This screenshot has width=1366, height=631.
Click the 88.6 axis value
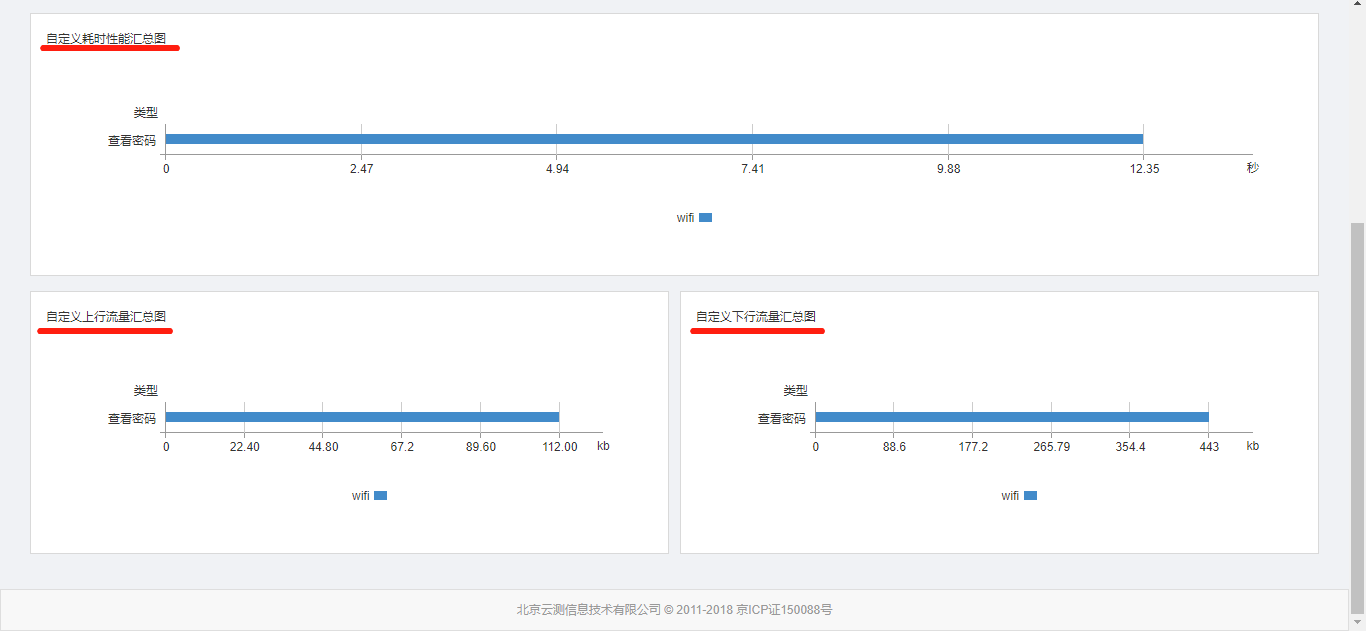coord(894,447)
